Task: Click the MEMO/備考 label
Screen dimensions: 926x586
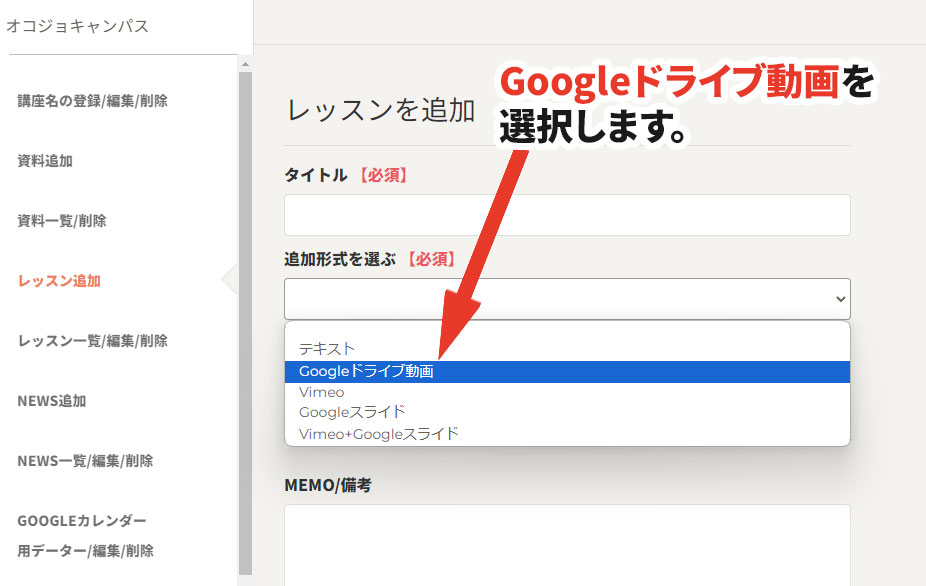Action: 328,485
